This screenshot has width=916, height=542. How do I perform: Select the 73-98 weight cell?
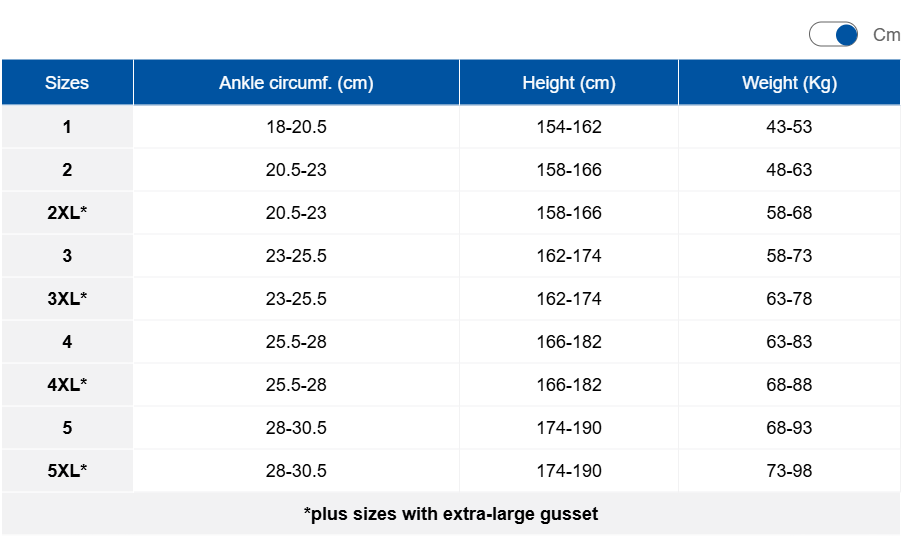(789, 470)
